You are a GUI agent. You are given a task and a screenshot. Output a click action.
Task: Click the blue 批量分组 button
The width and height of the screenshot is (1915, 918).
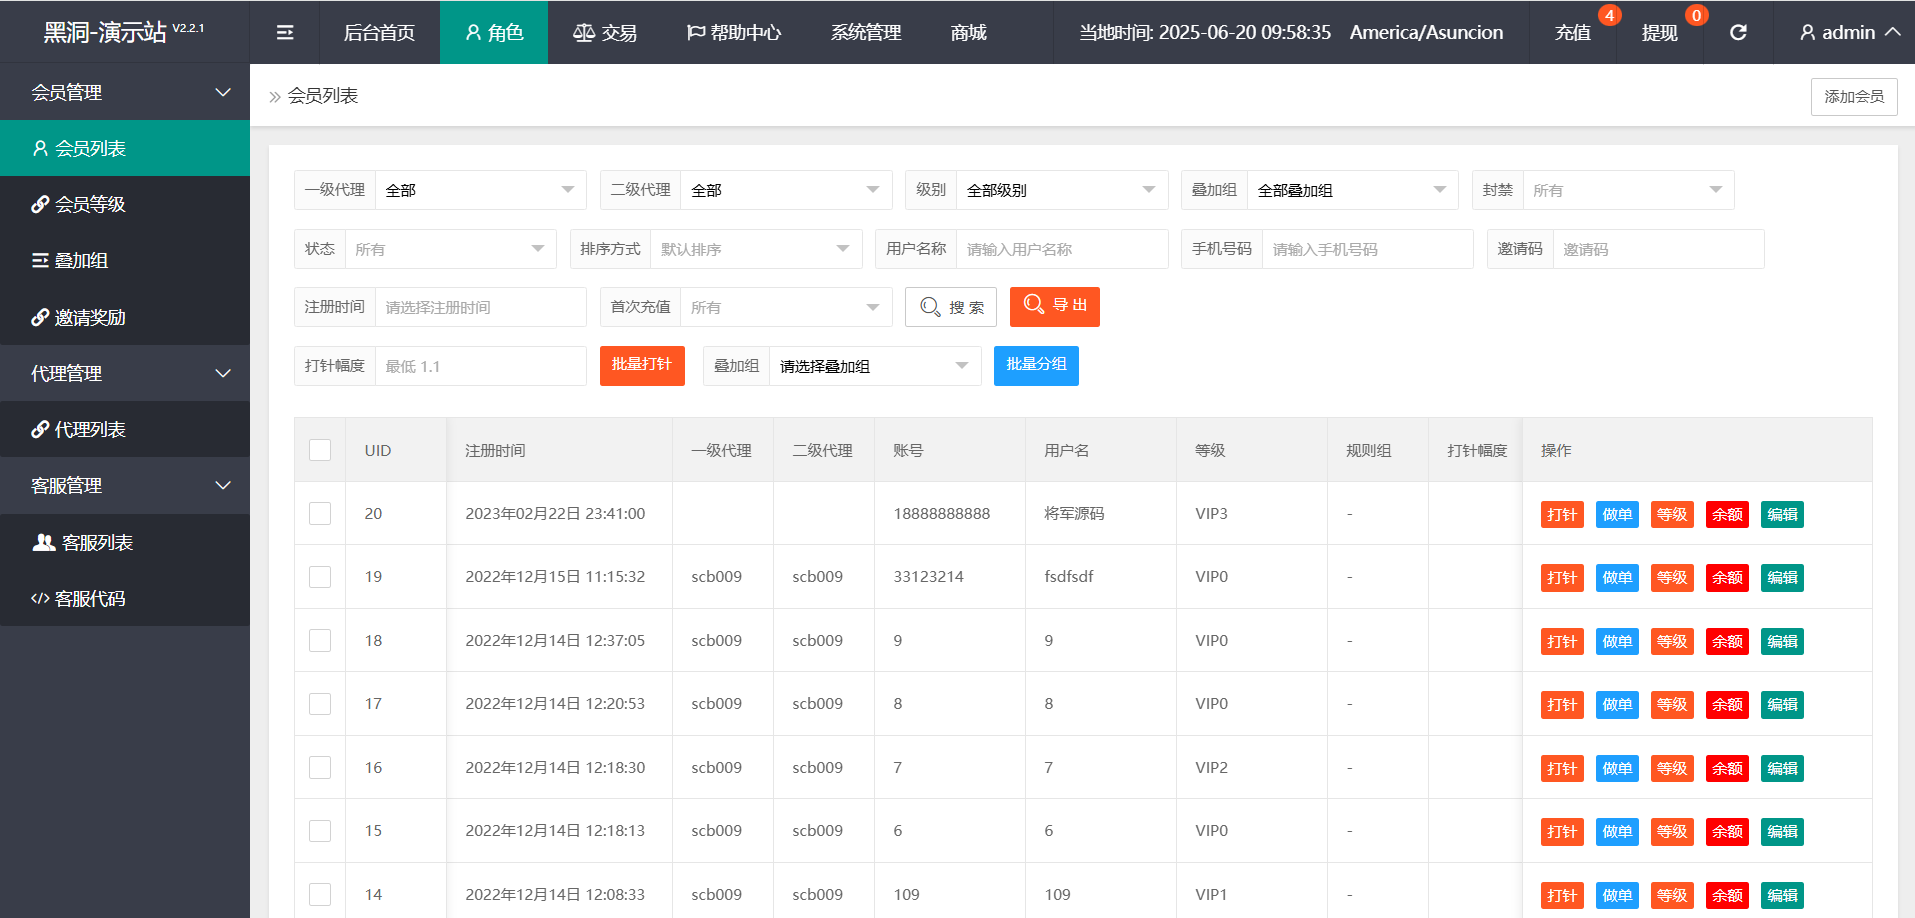(1036, 366)
